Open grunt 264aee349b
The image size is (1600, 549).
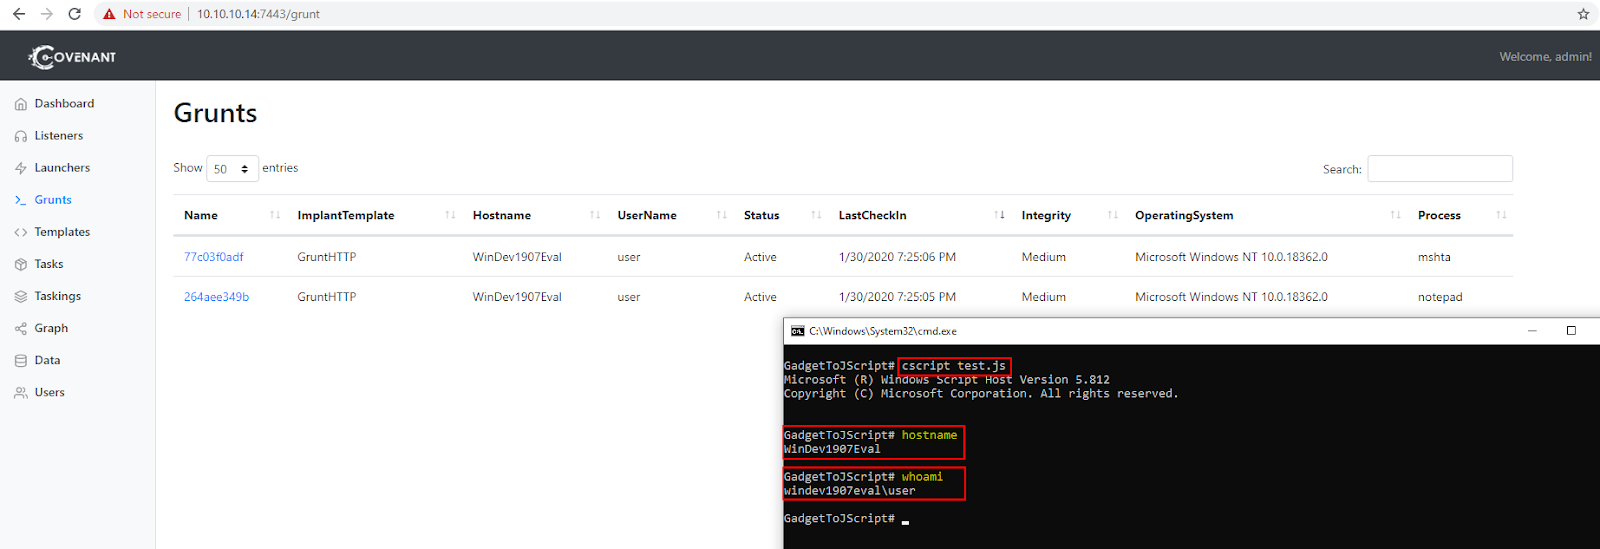[x=216, y=297]
